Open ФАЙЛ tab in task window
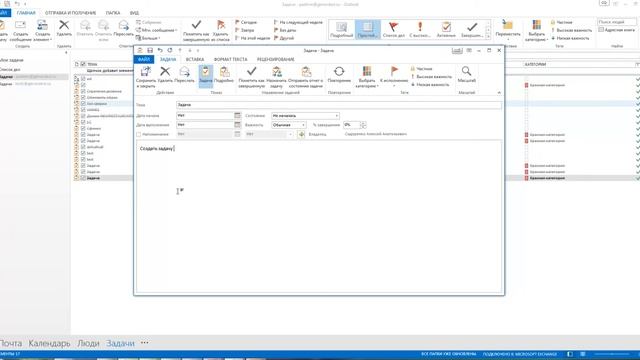The height and width of the screenshot is (360, 640). [144, 59]
